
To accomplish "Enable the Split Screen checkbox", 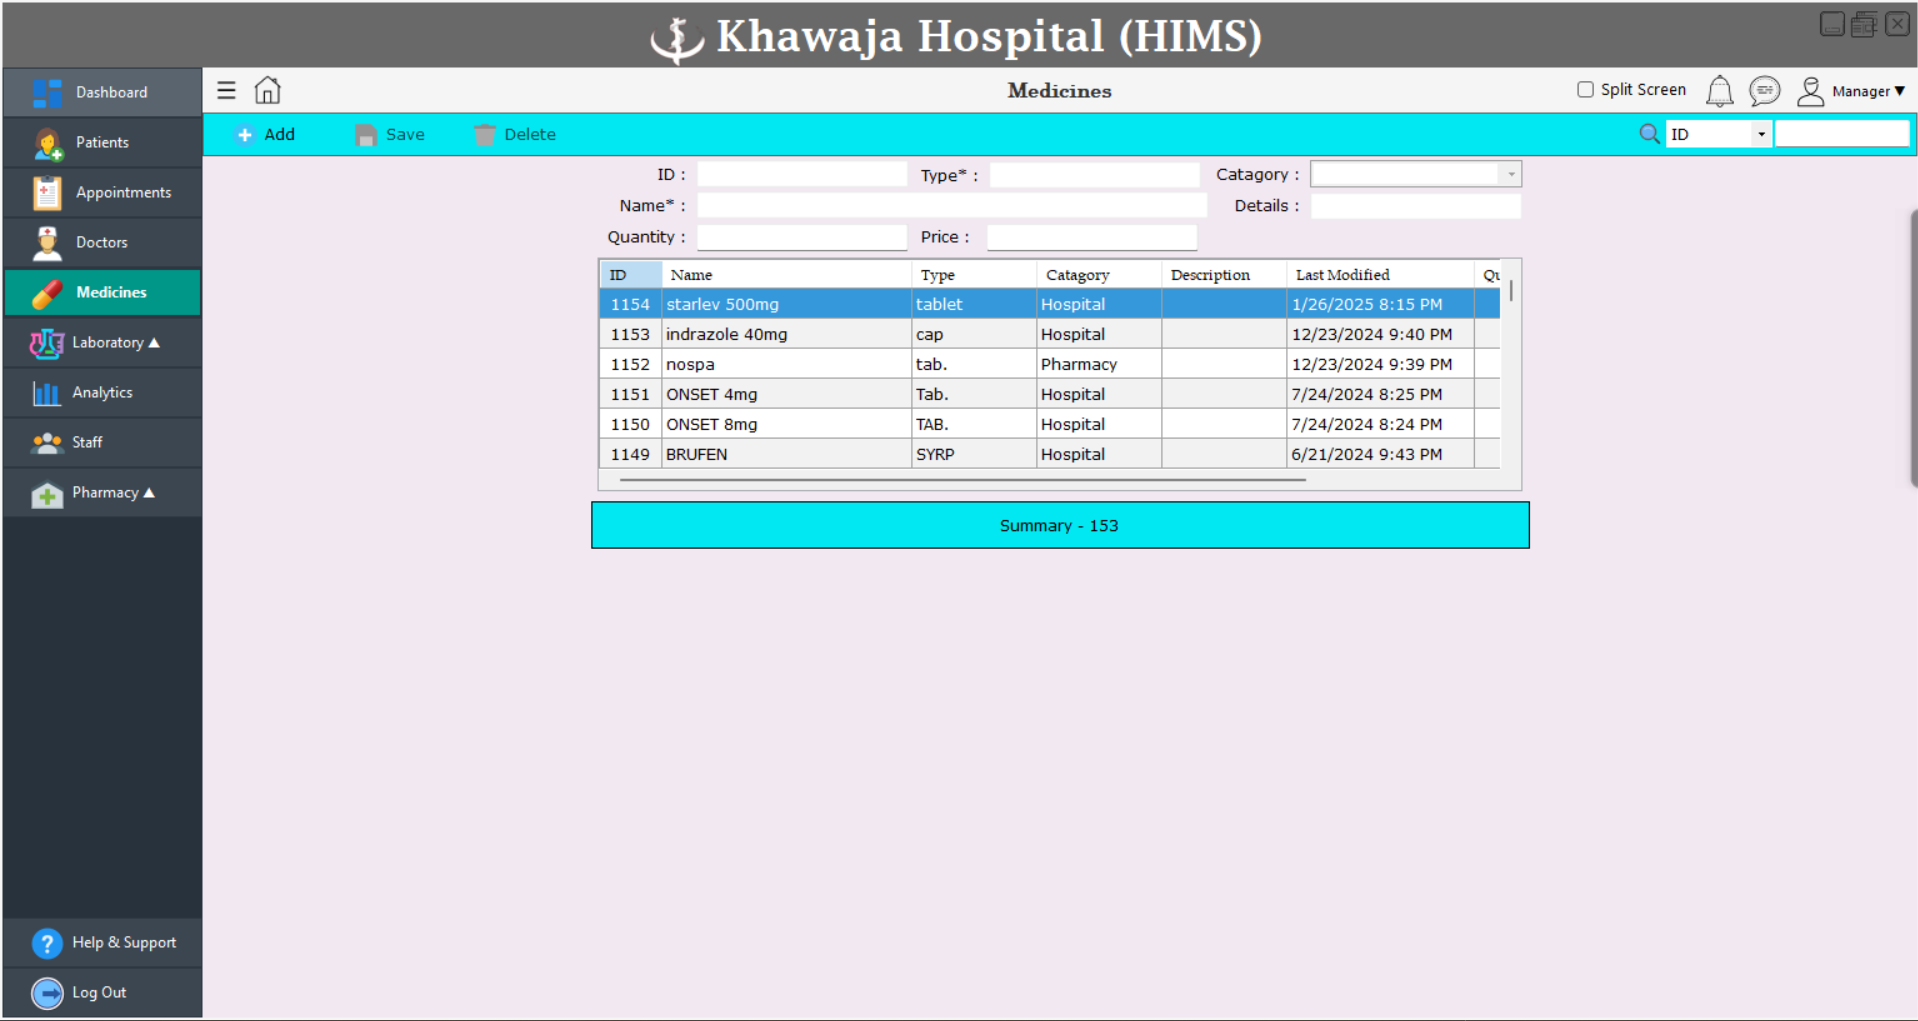I will pyautogui.click(x=1585, y=90).
